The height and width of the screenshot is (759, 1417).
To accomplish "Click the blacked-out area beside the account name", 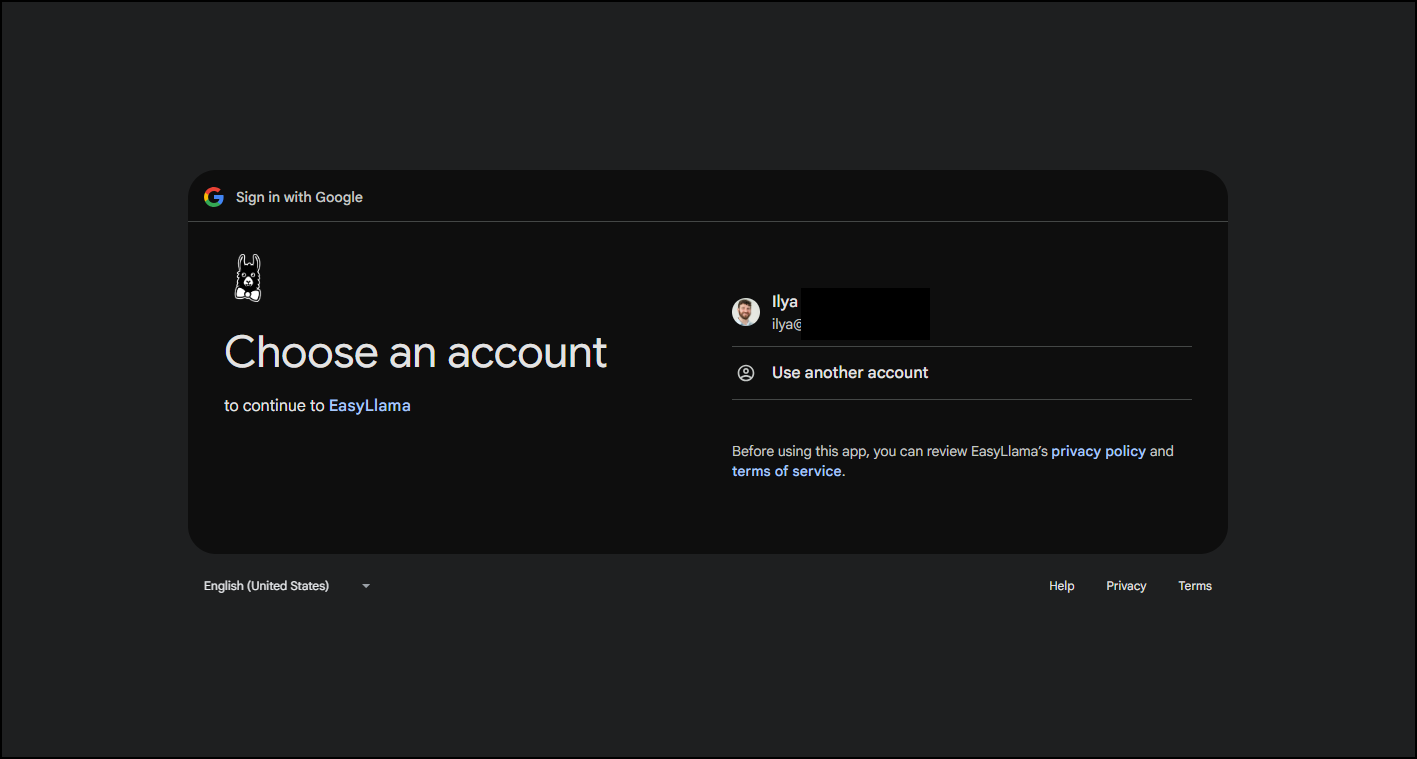I will coord(865,313).
